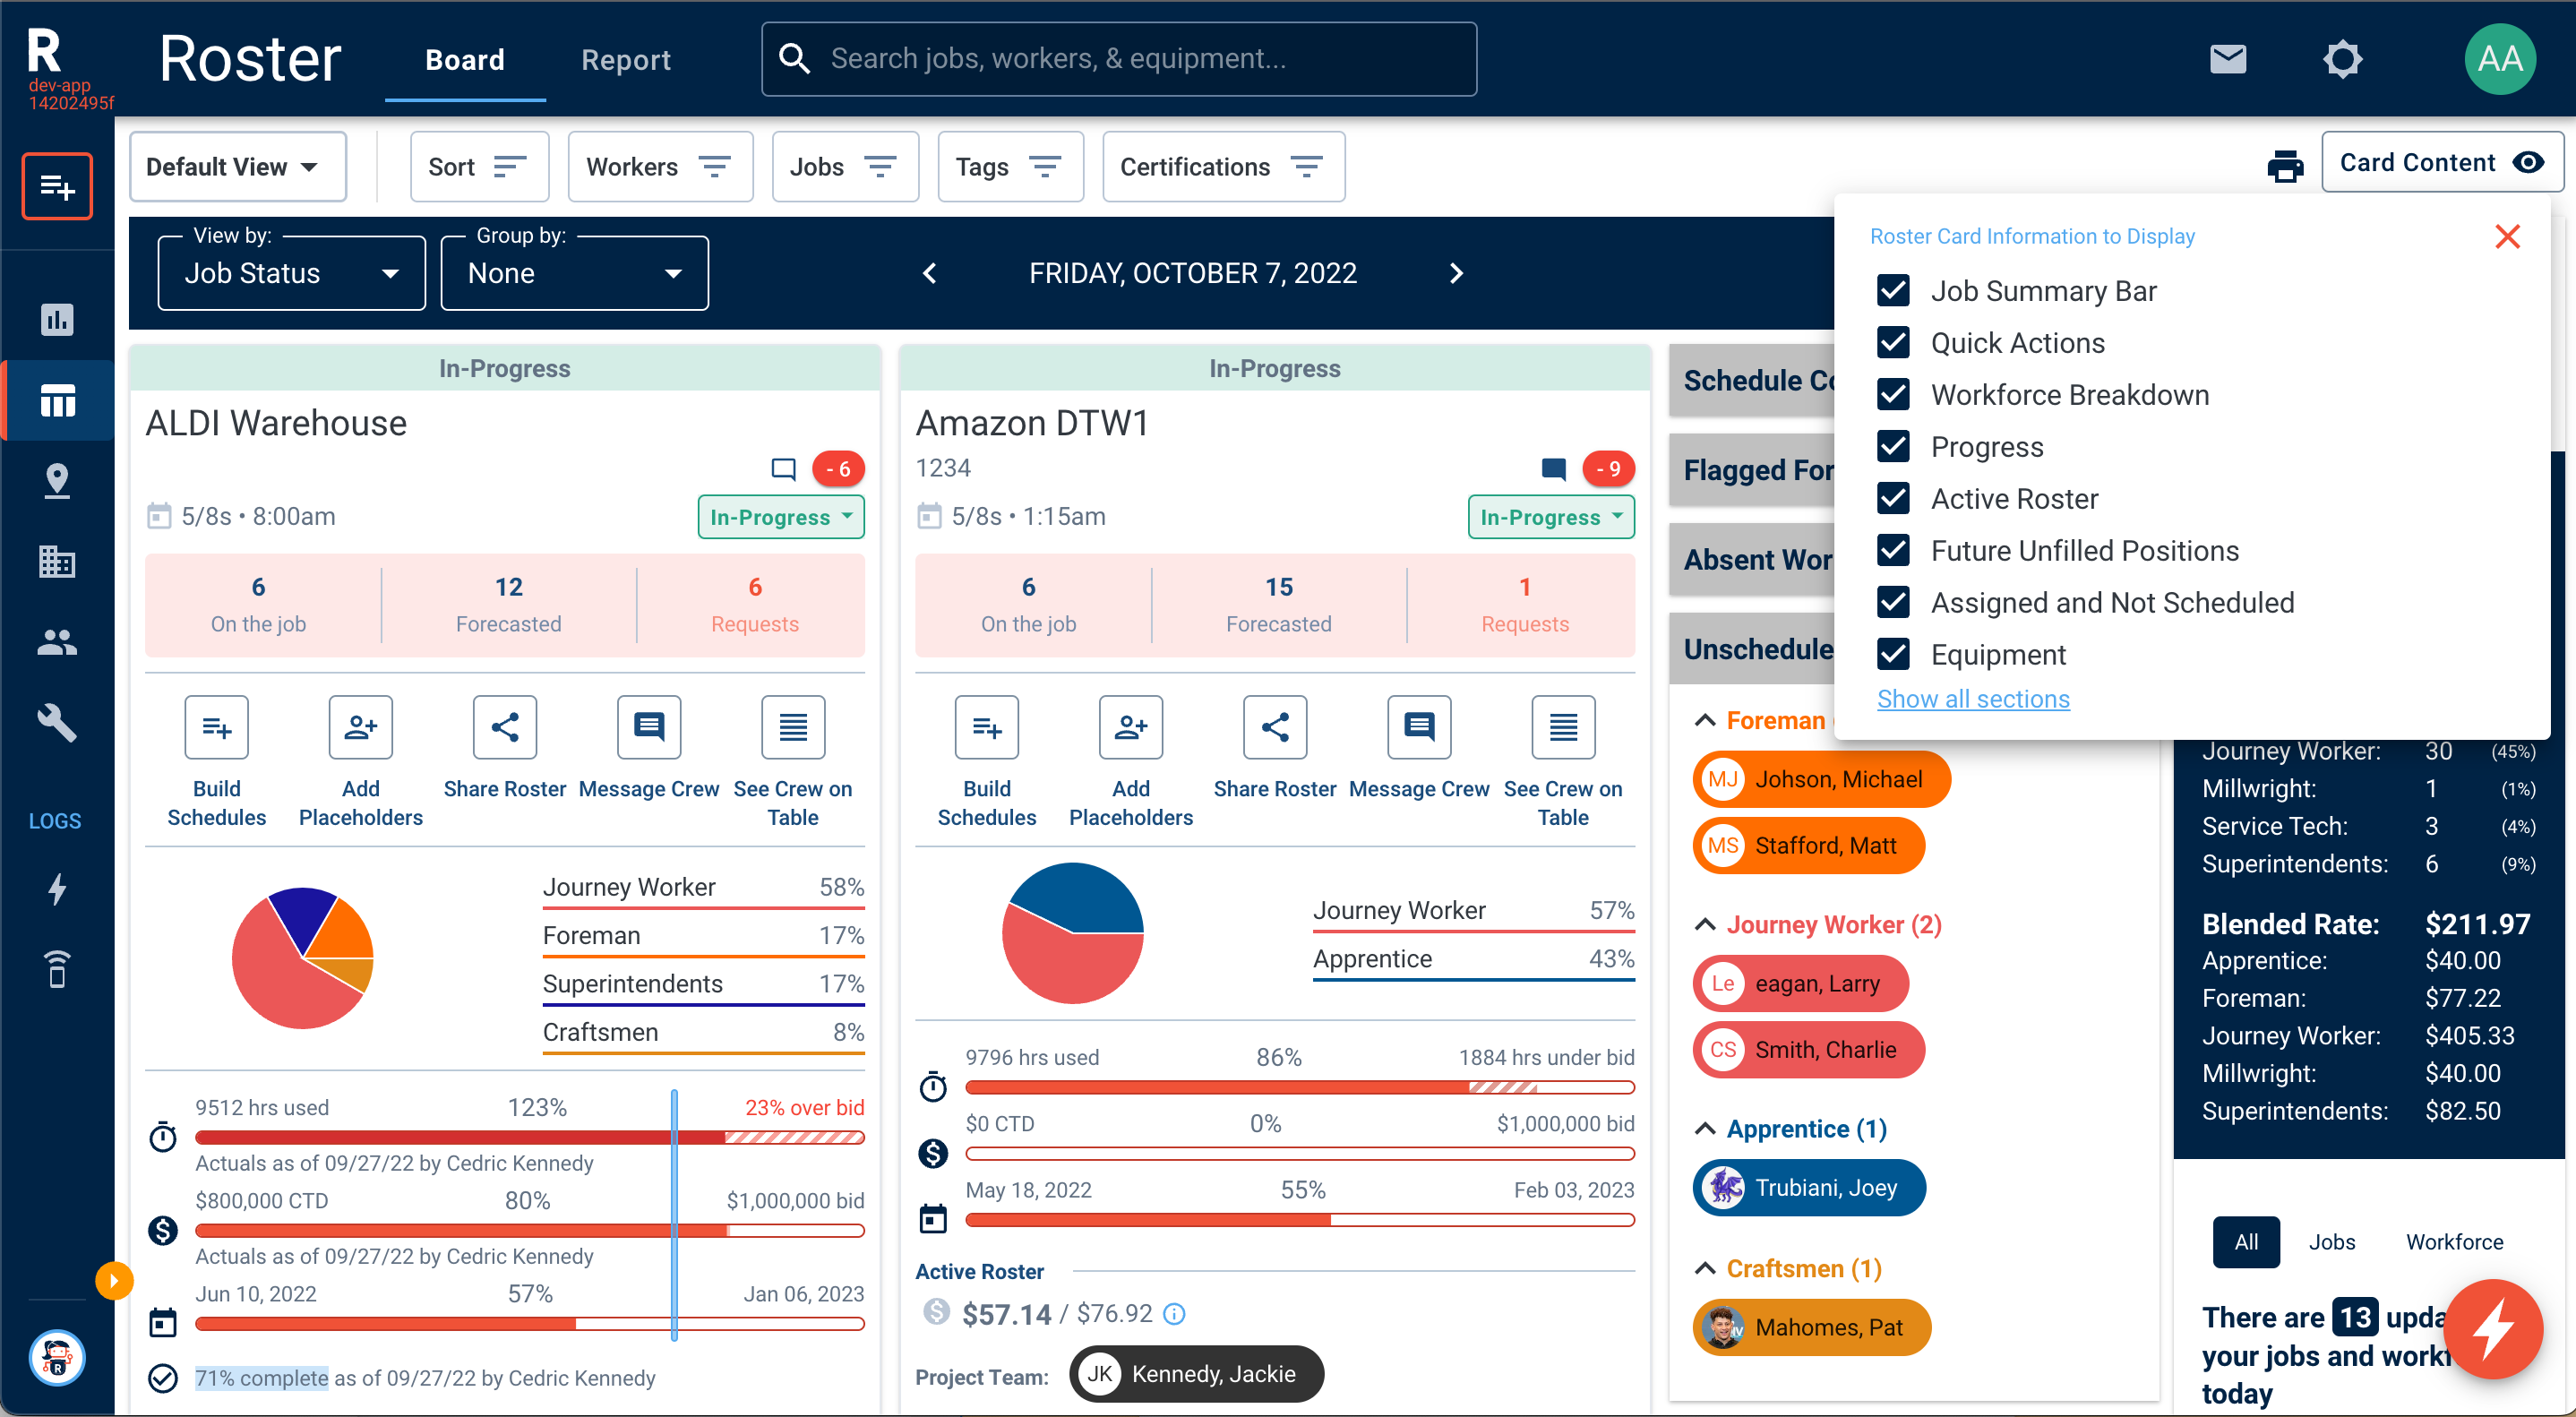This screenshot has height=1417, width=2576.
Task: Click See Crew on Table on ALDI Warehouse
Action: [x=792, y=727]
